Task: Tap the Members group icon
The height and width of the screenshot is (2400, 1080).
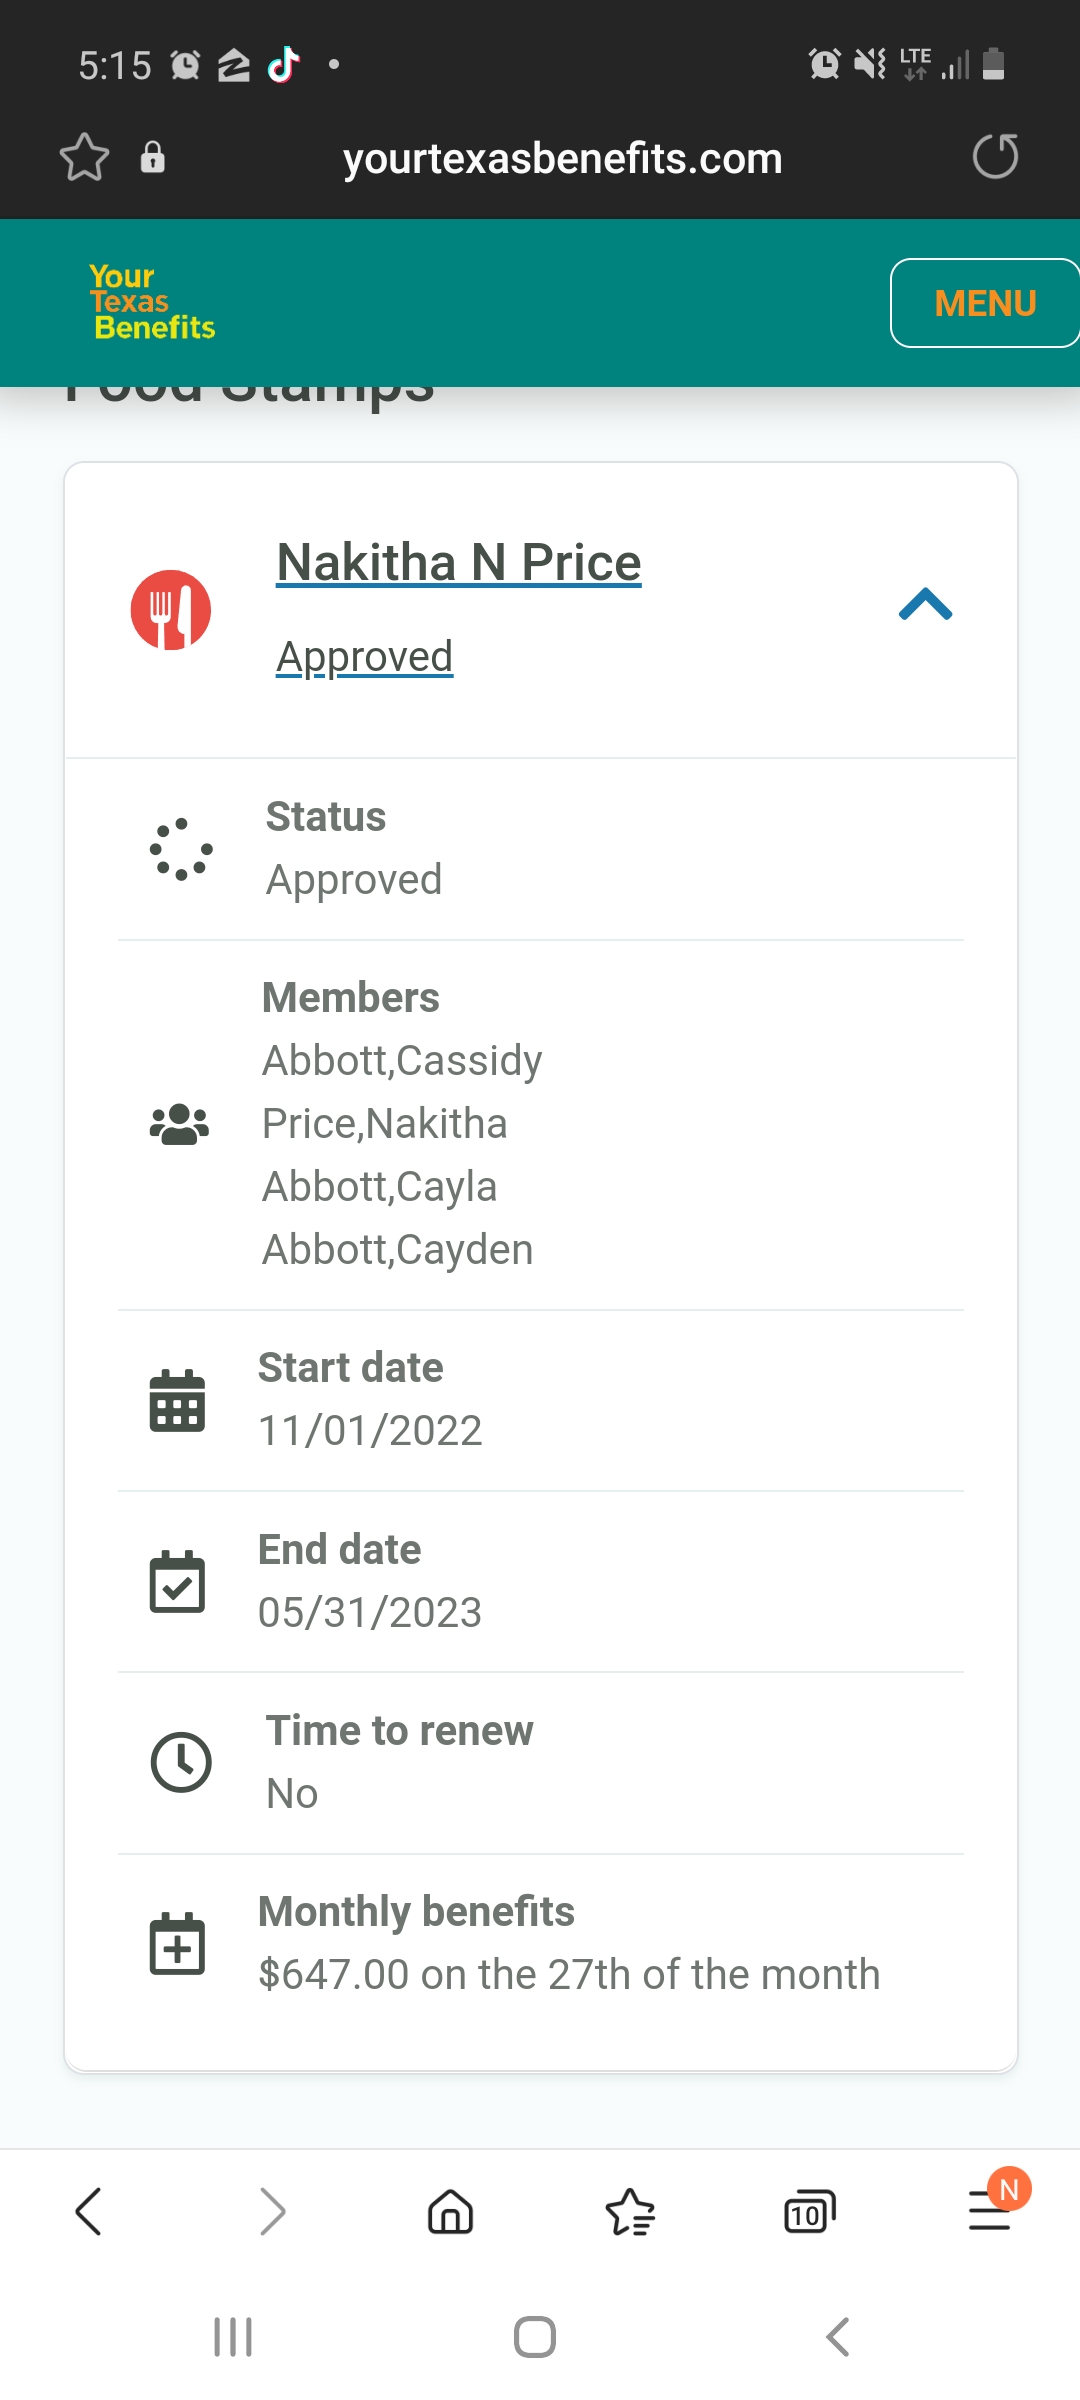Action: 179,1124
